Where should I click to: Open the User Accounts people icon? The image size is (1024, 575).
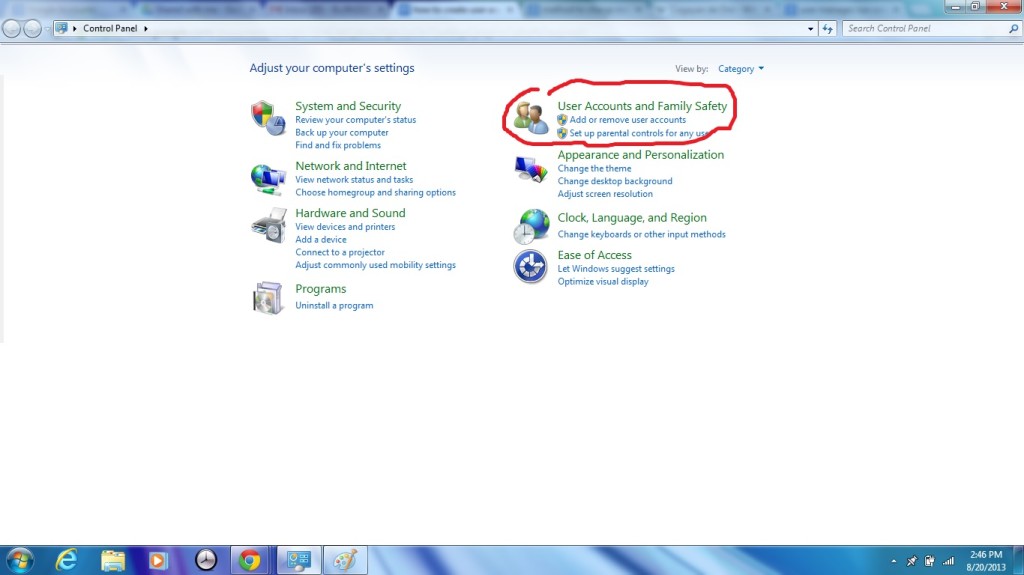[530, 118]
